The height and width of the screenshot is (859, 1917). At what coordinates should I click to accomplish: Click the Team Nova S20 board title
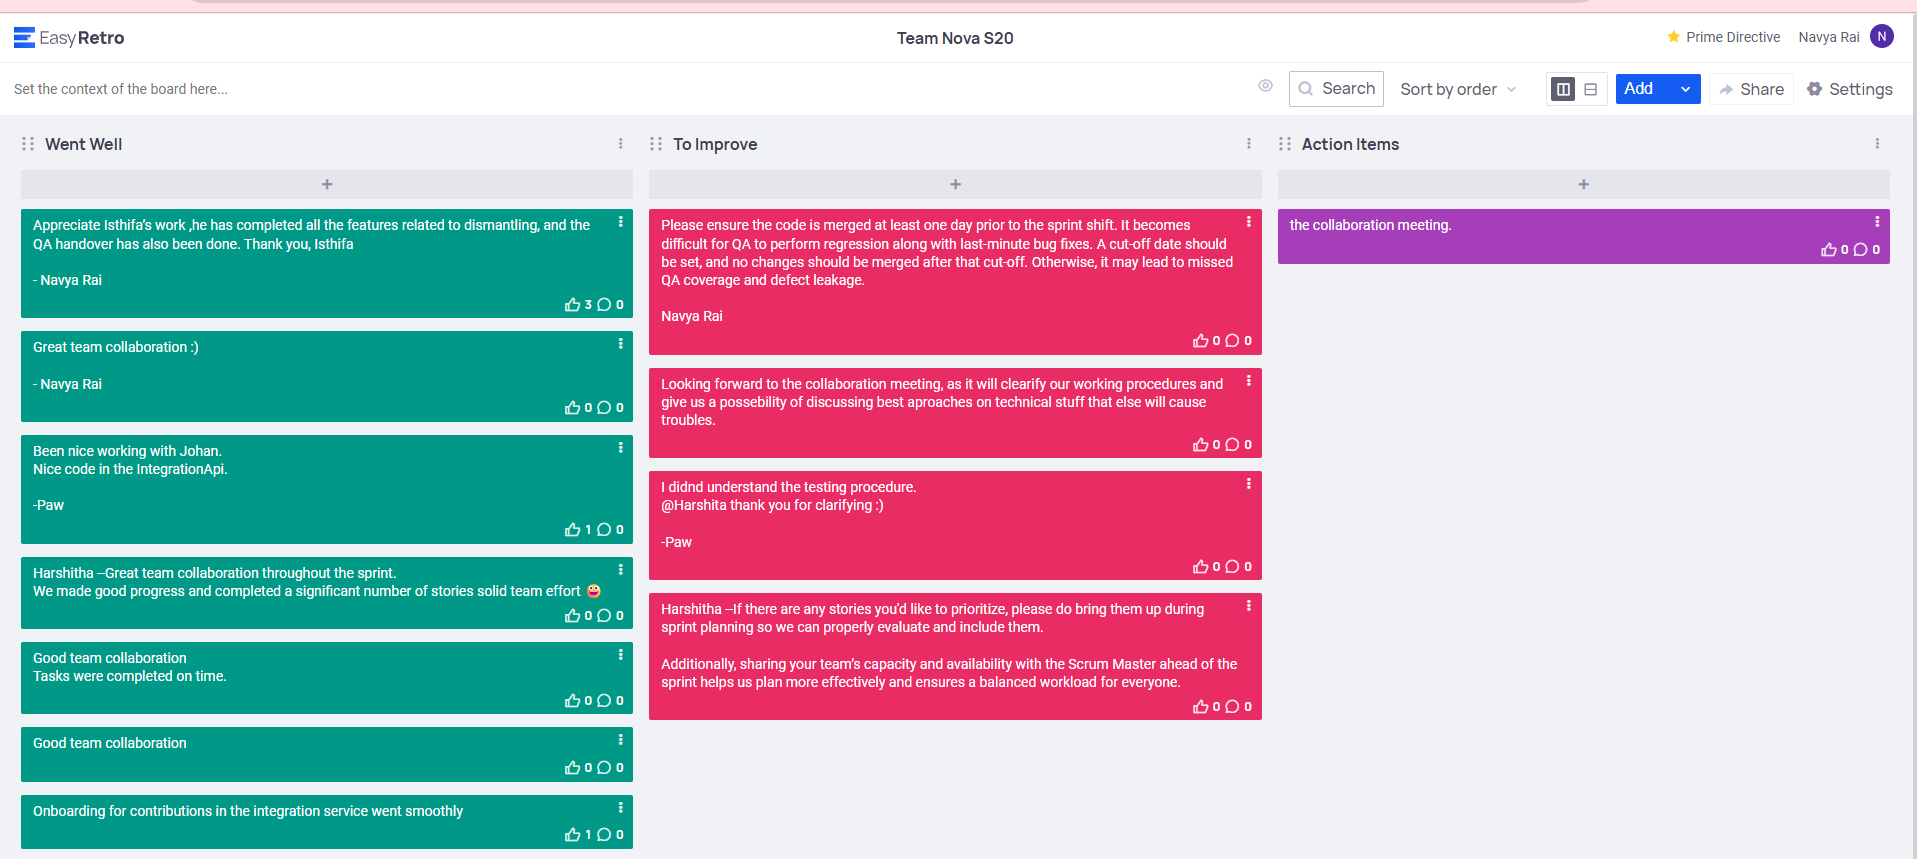tap(955, 38)
